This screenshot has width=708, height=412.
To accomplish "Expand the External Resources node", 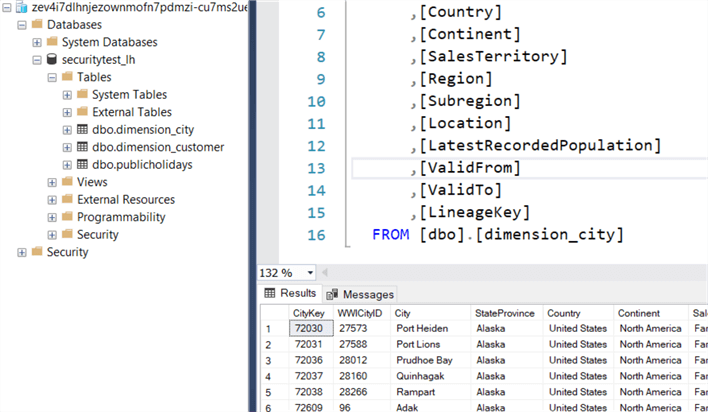I will tap(52, 200).
